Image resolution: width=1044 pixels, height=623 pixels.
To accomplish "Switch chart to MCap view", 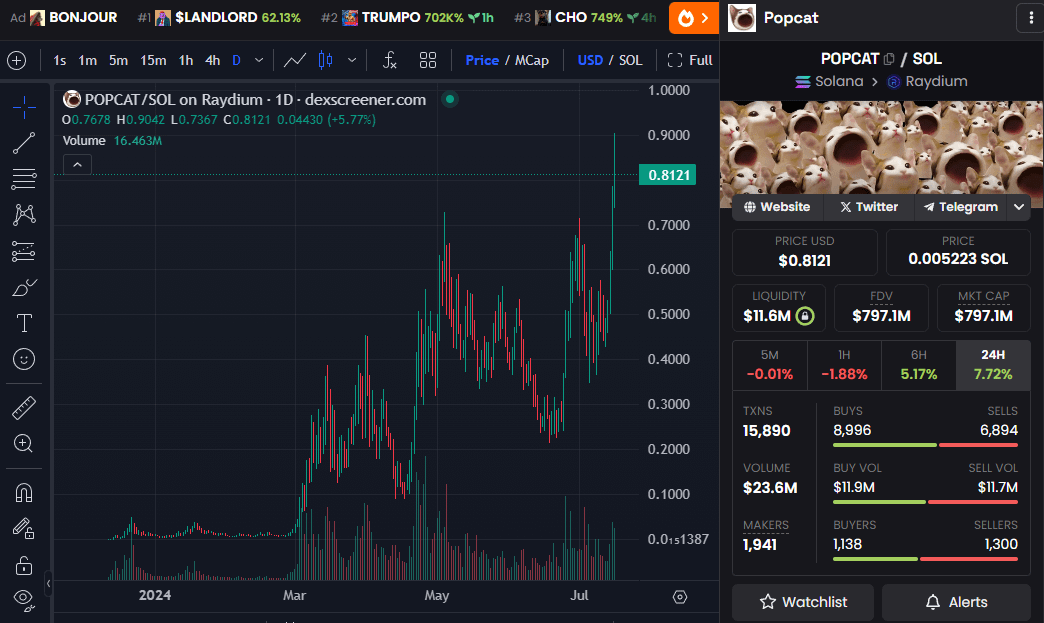I will coord(532,61).
